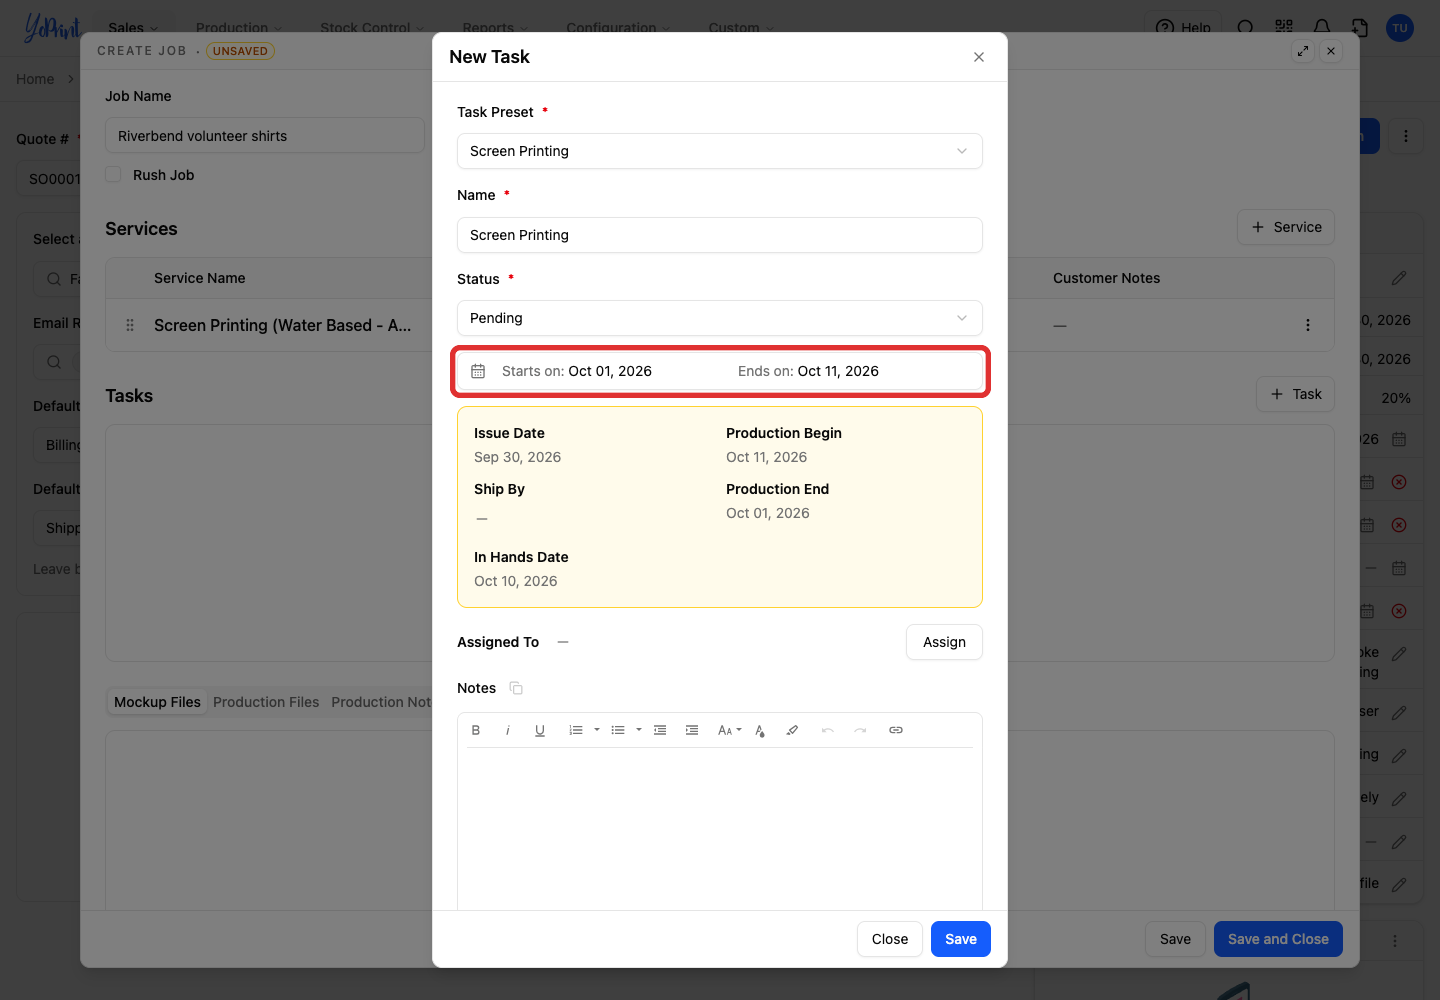Expand numbered list style options arrow
Screen dimensions: 1440x1000
pos(597,730)
